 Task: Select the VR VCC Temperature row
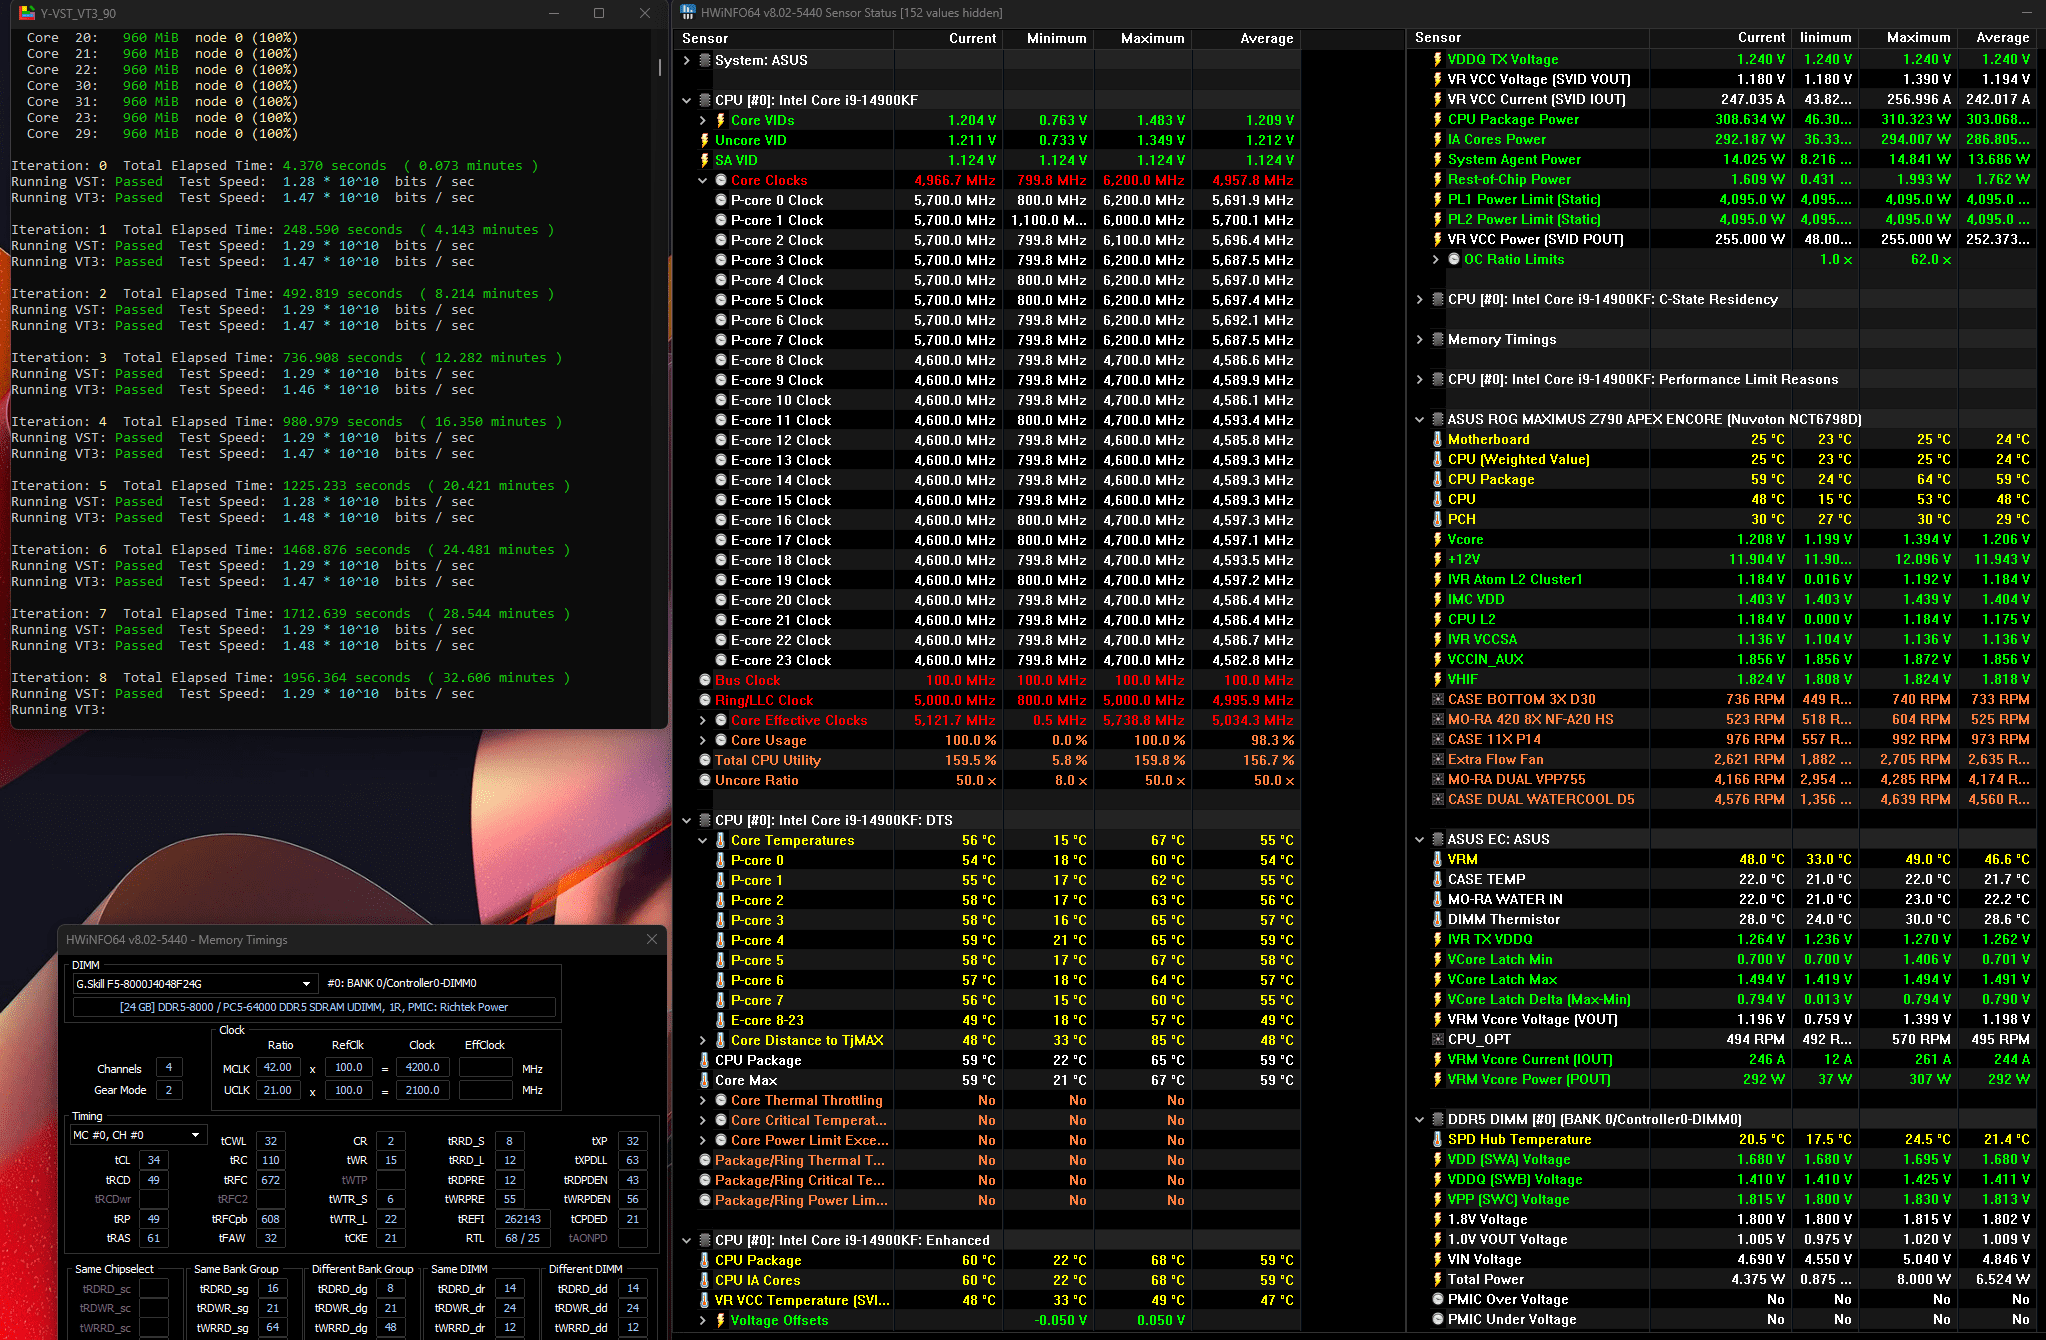click(x=987, y=1300)
